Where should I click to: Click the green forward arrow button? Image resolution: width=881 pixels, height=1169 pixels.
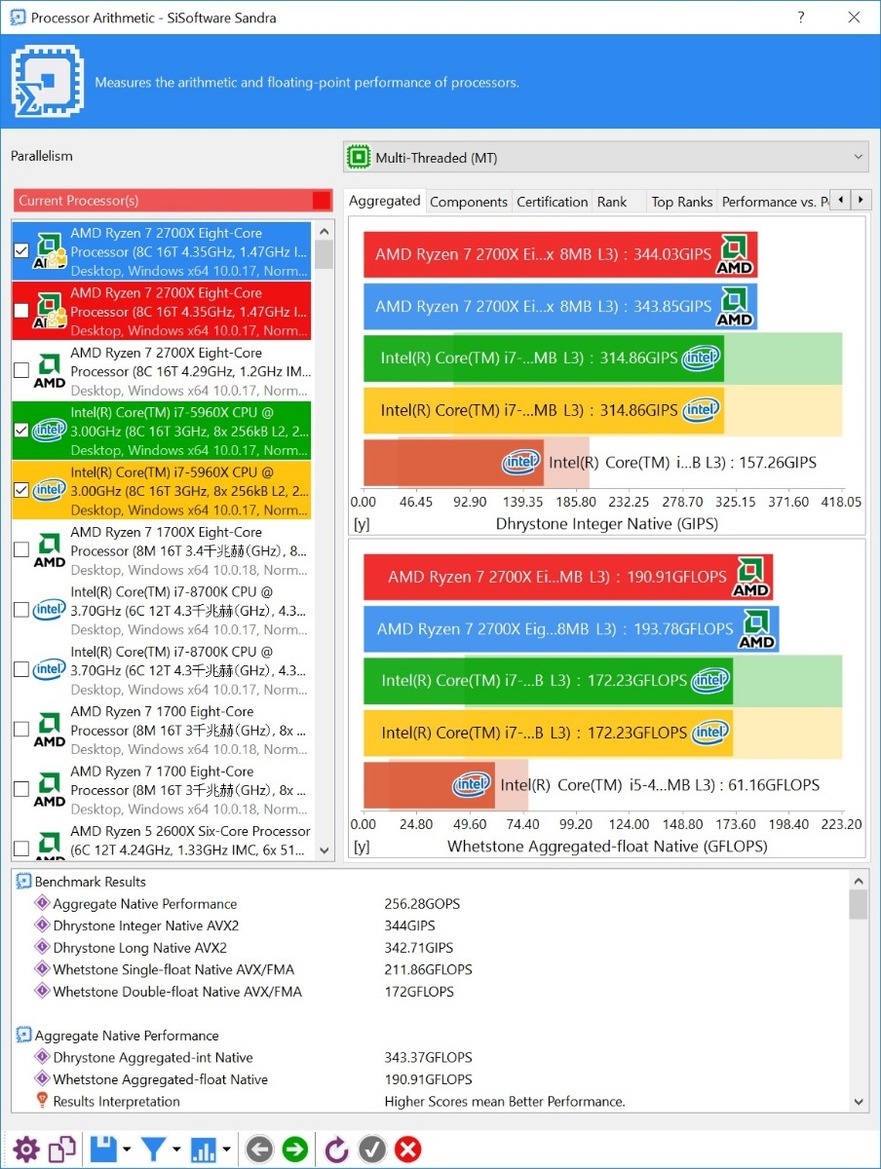(x=295, y=1149)
